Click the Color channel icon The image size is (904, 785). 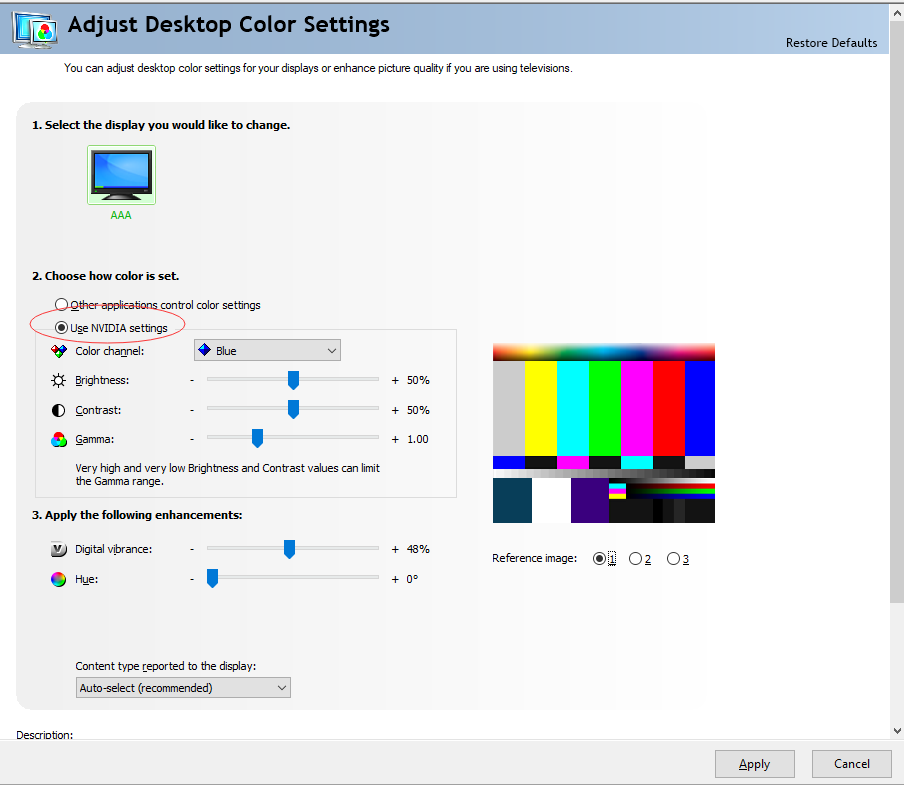[59, 351]
